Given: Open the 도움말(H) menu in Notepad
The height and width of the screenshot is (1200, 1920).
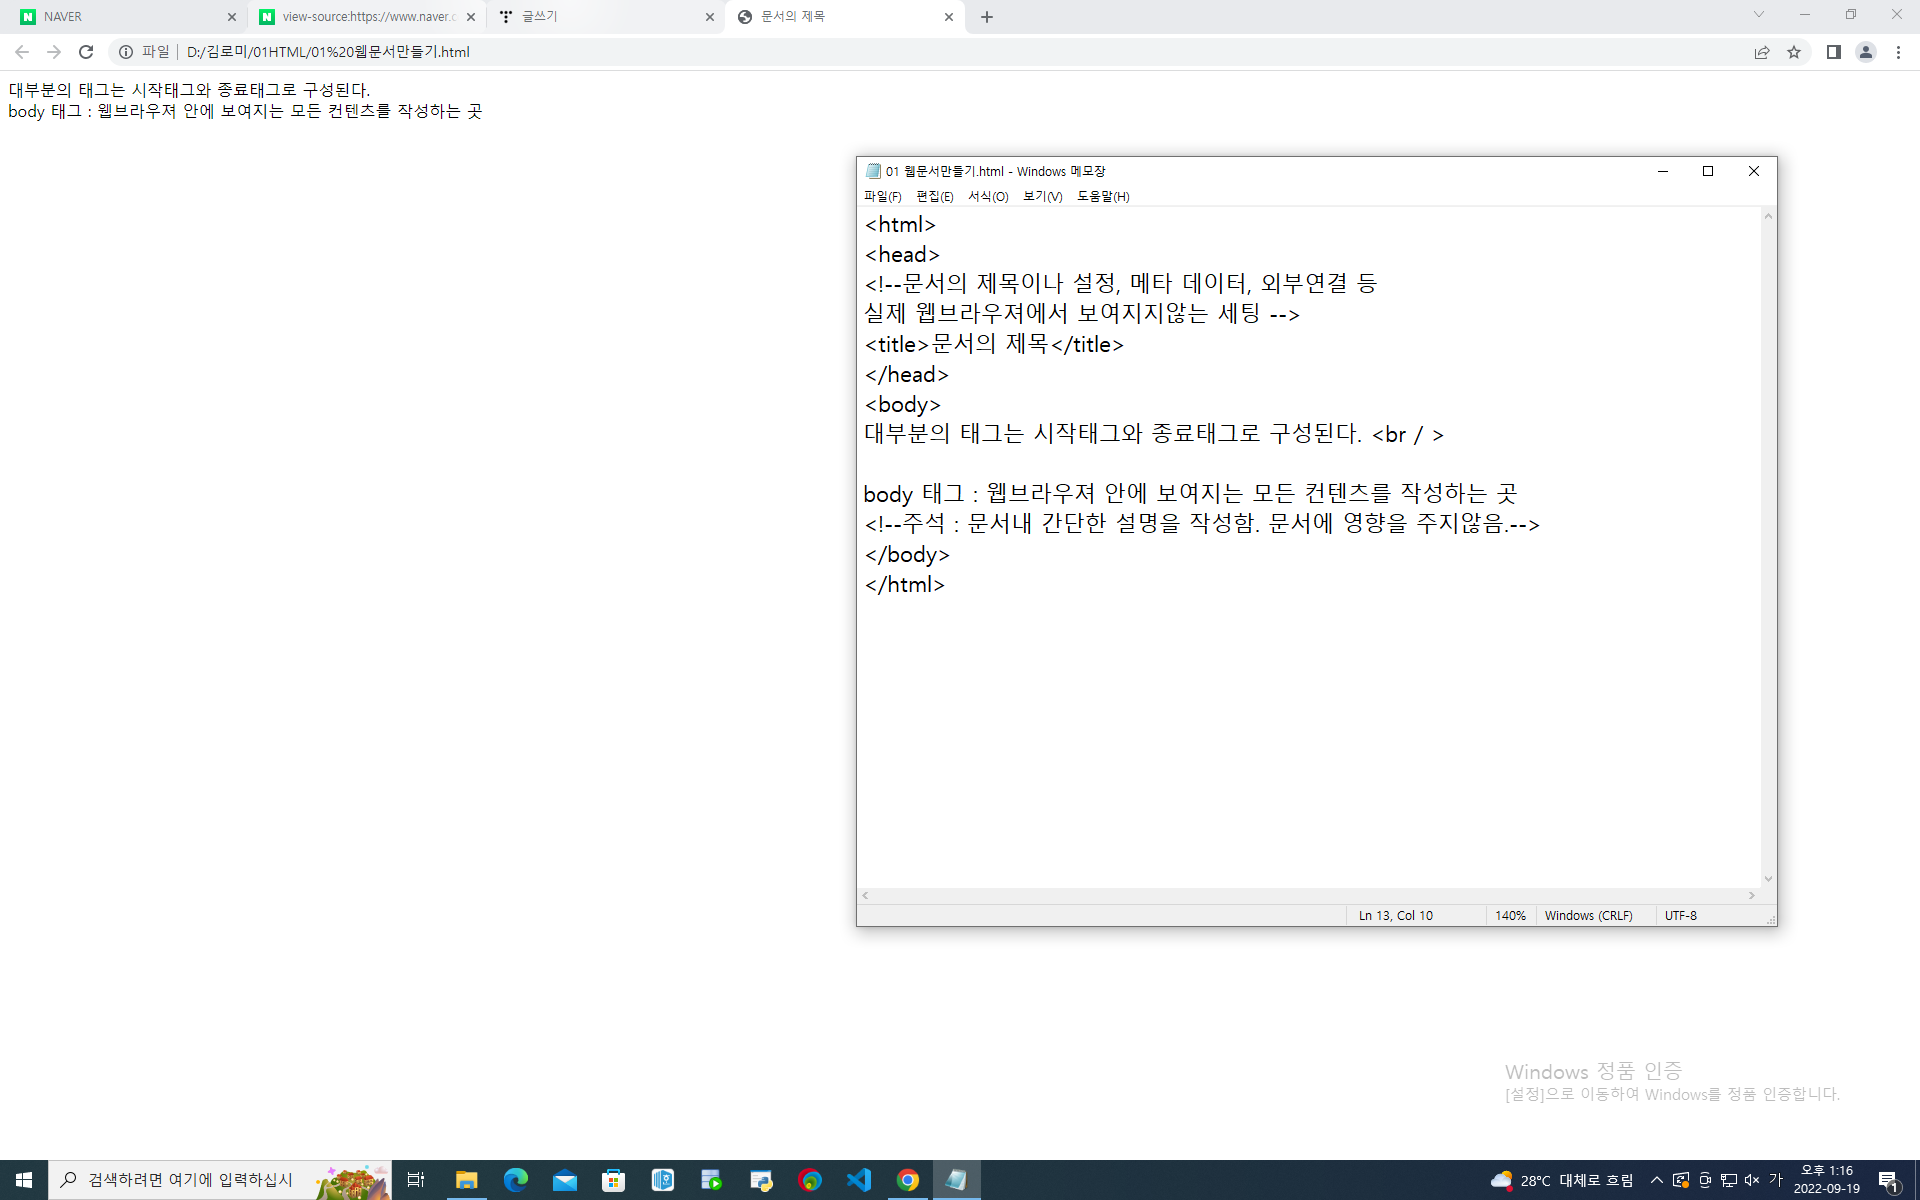Looking at the screenshot, I should pos(1103,197).
